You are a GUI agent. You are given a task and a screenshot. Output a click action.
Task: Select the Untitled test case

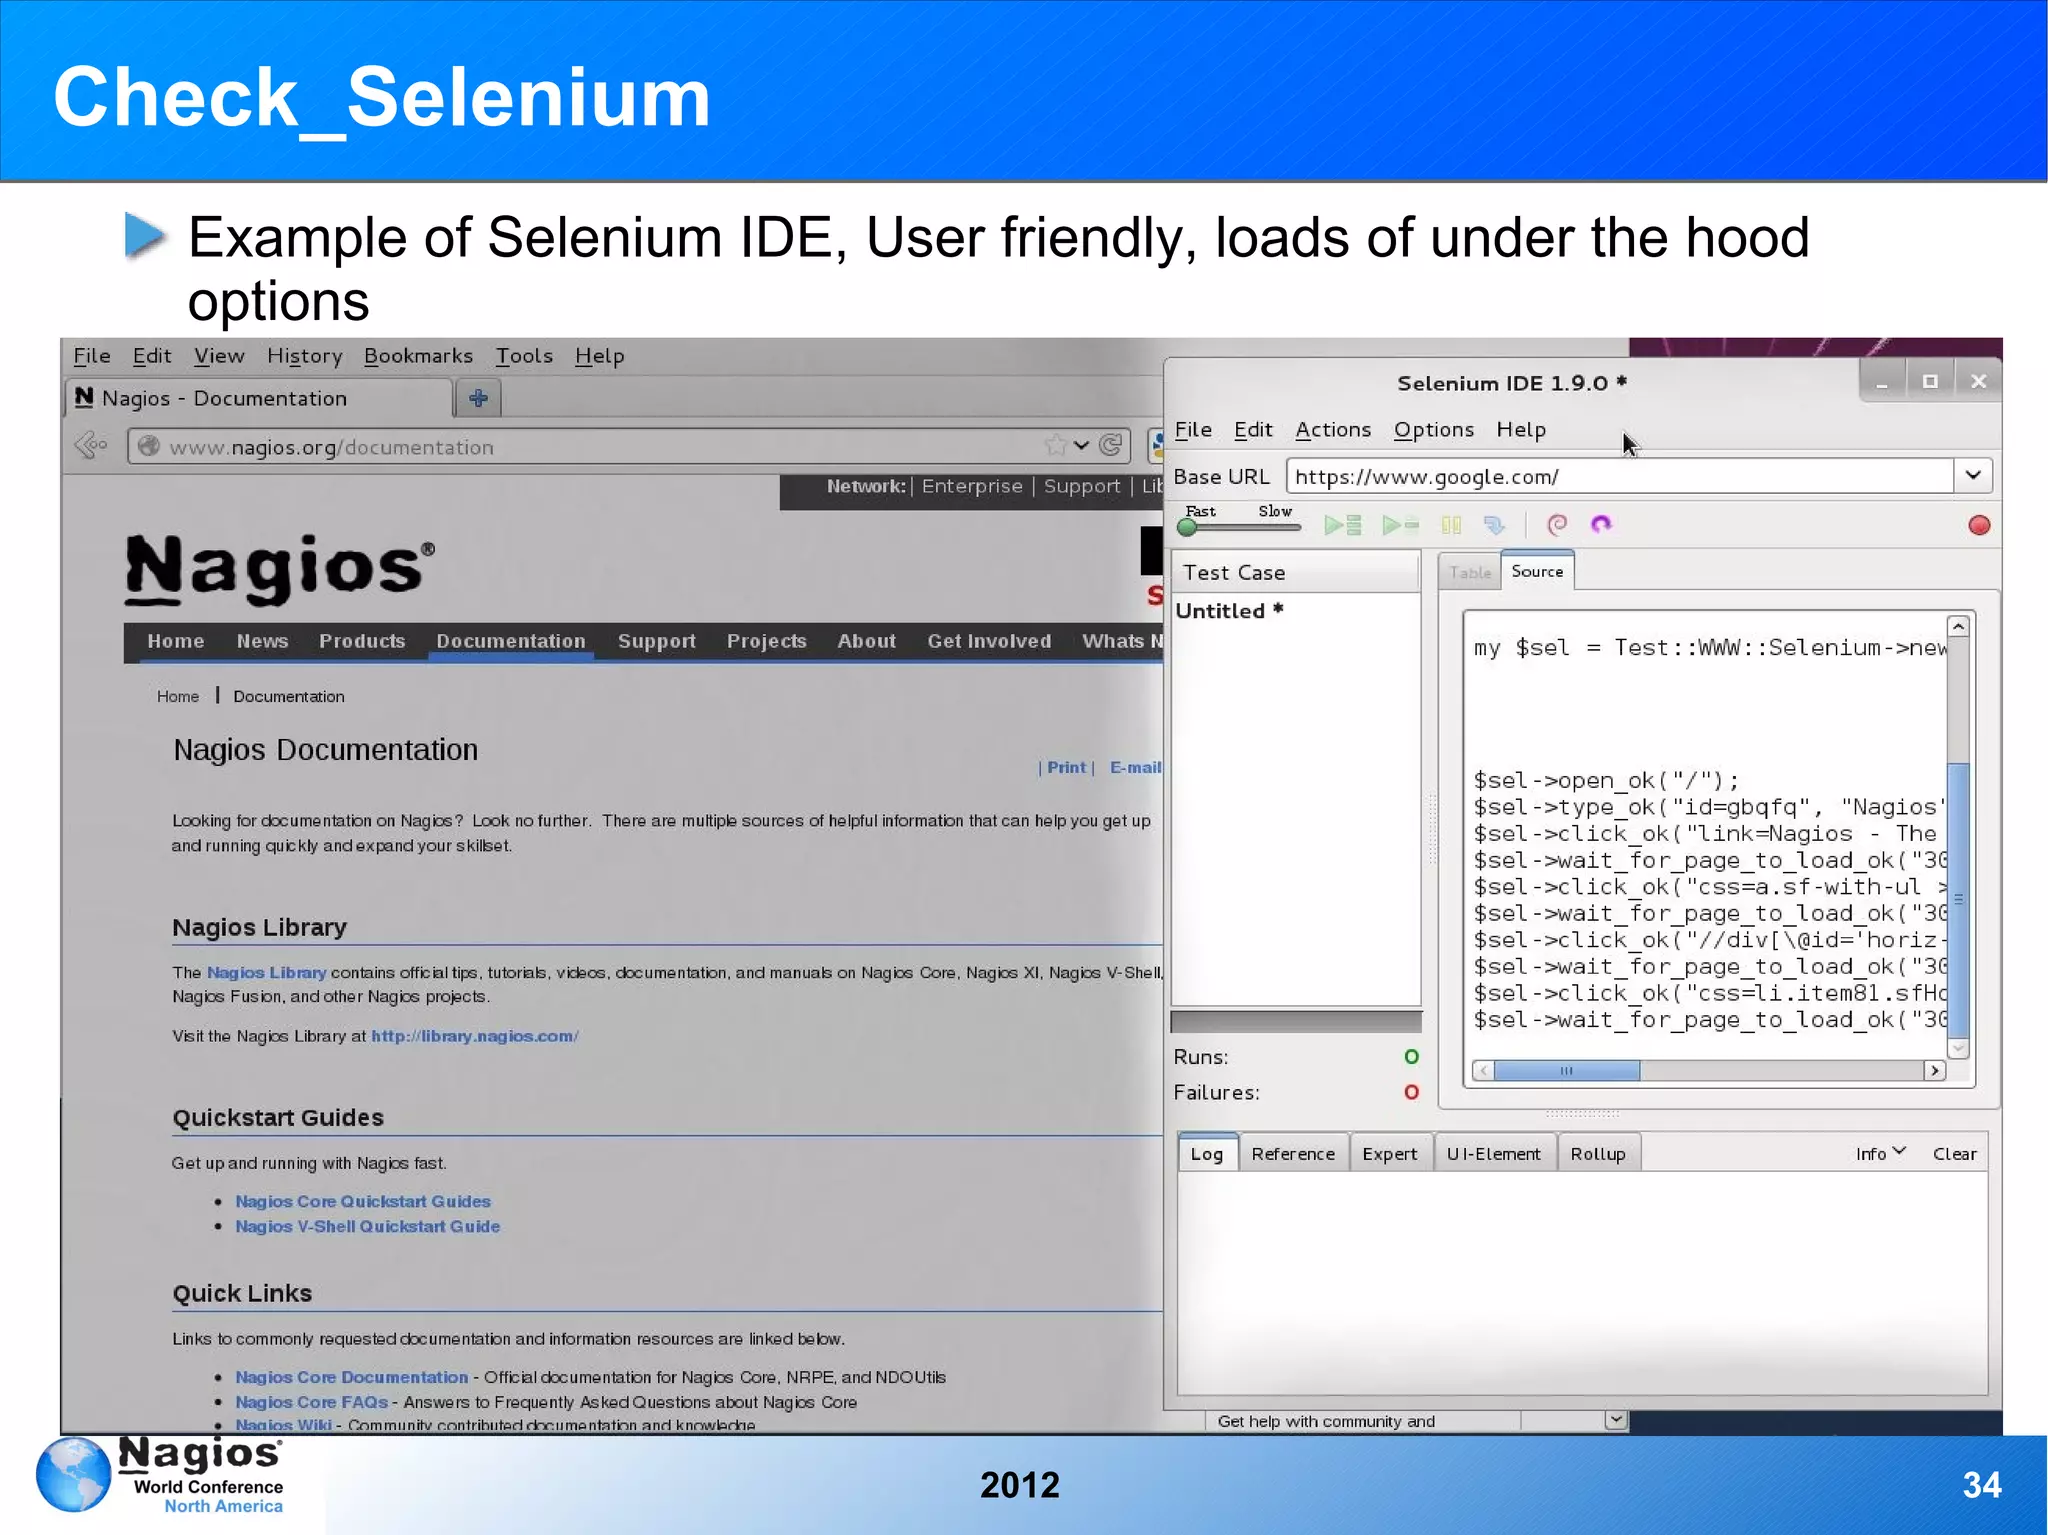(x=1229, y=611)
